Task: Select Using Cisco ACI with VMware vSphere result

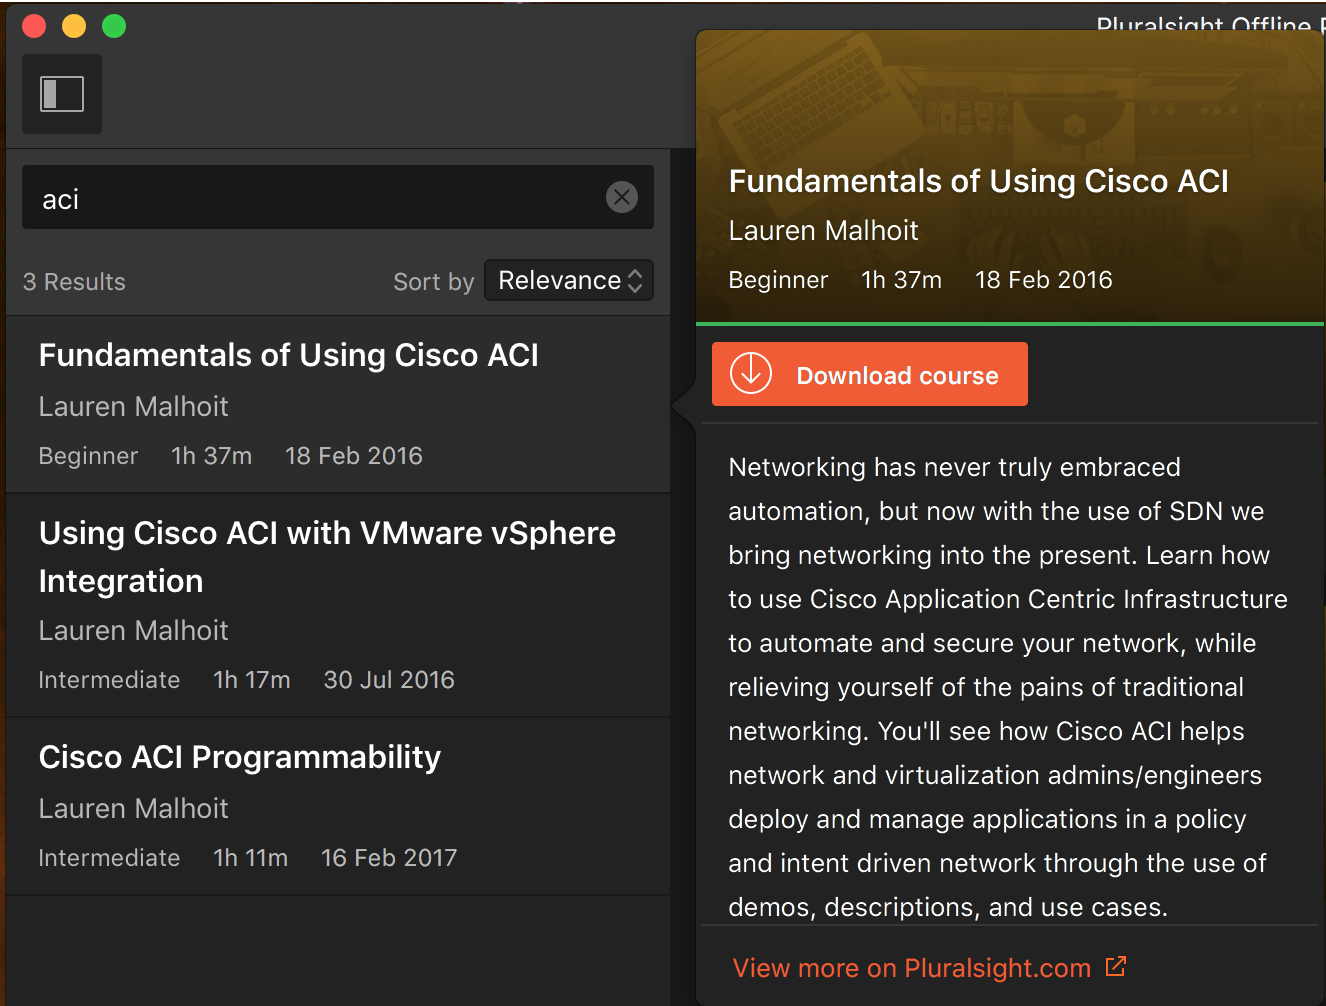Action: pos(338,605)
